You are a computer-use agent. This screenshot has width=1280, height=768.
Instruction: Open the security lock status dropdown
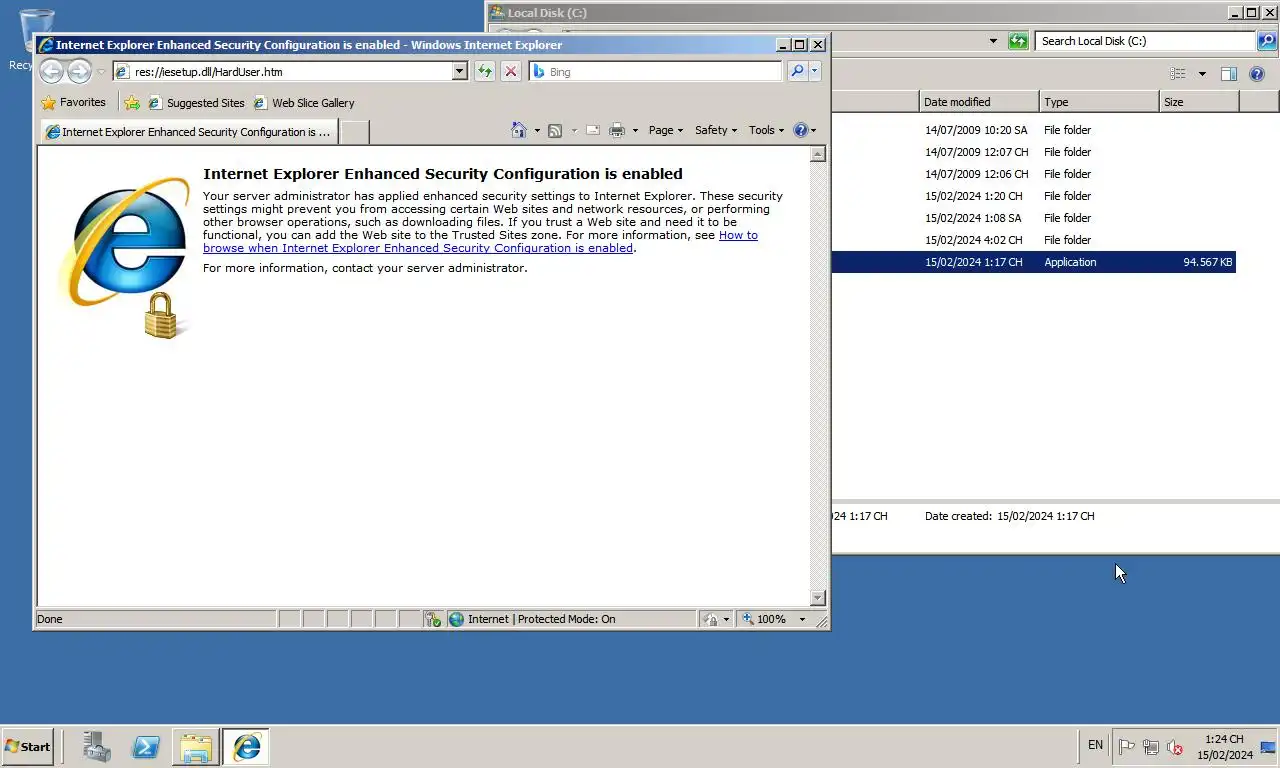[716, 619]
